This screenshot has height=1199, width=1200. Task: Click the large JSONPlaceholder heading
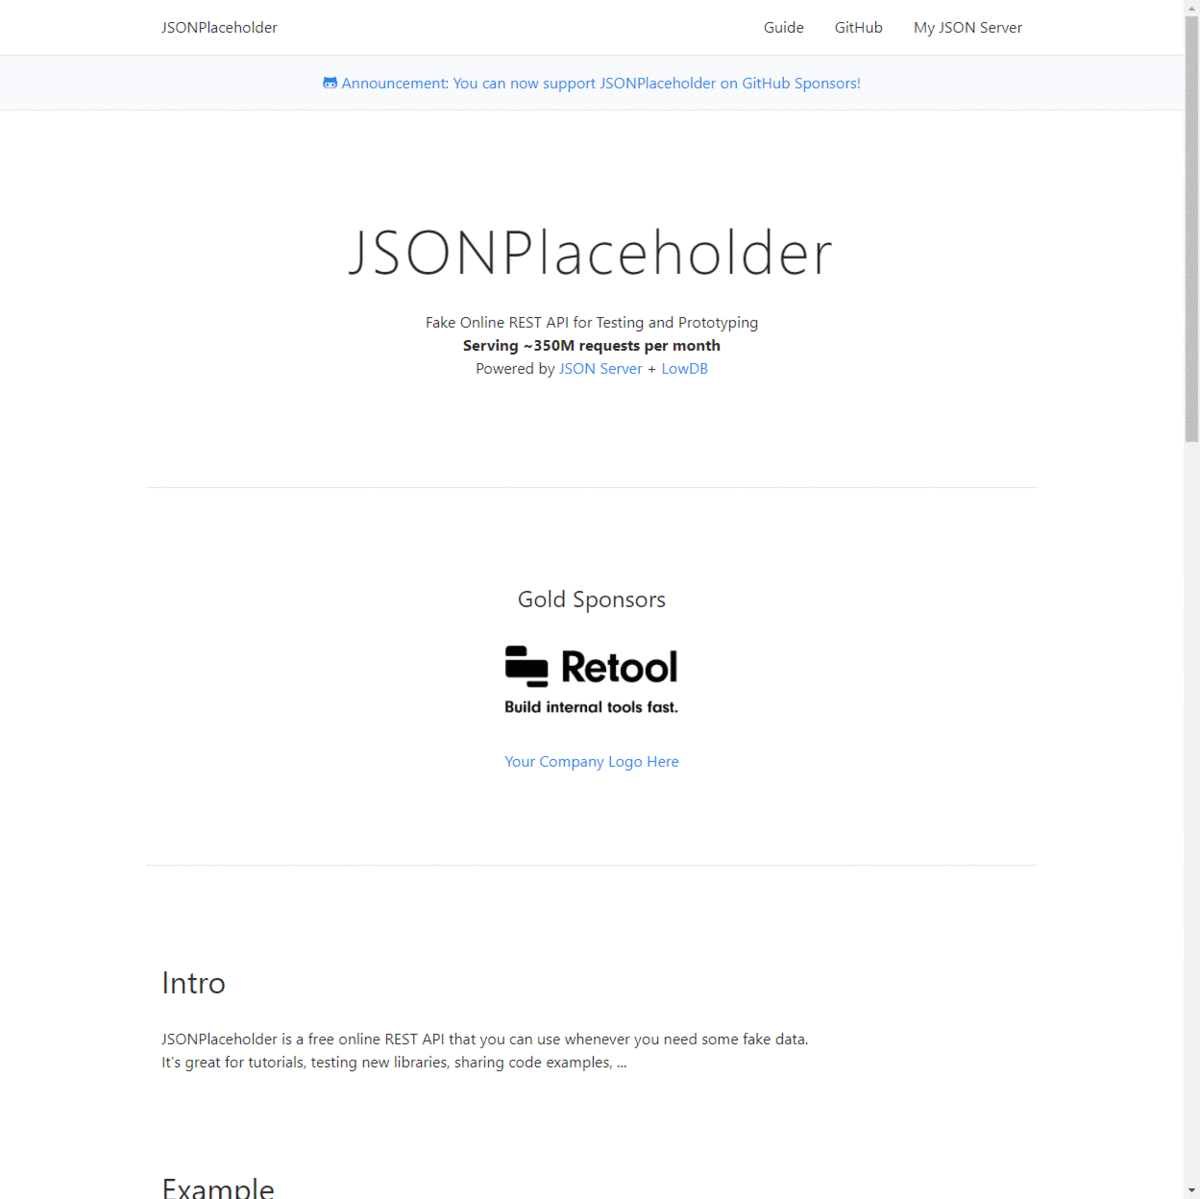(x=591, y=252)
